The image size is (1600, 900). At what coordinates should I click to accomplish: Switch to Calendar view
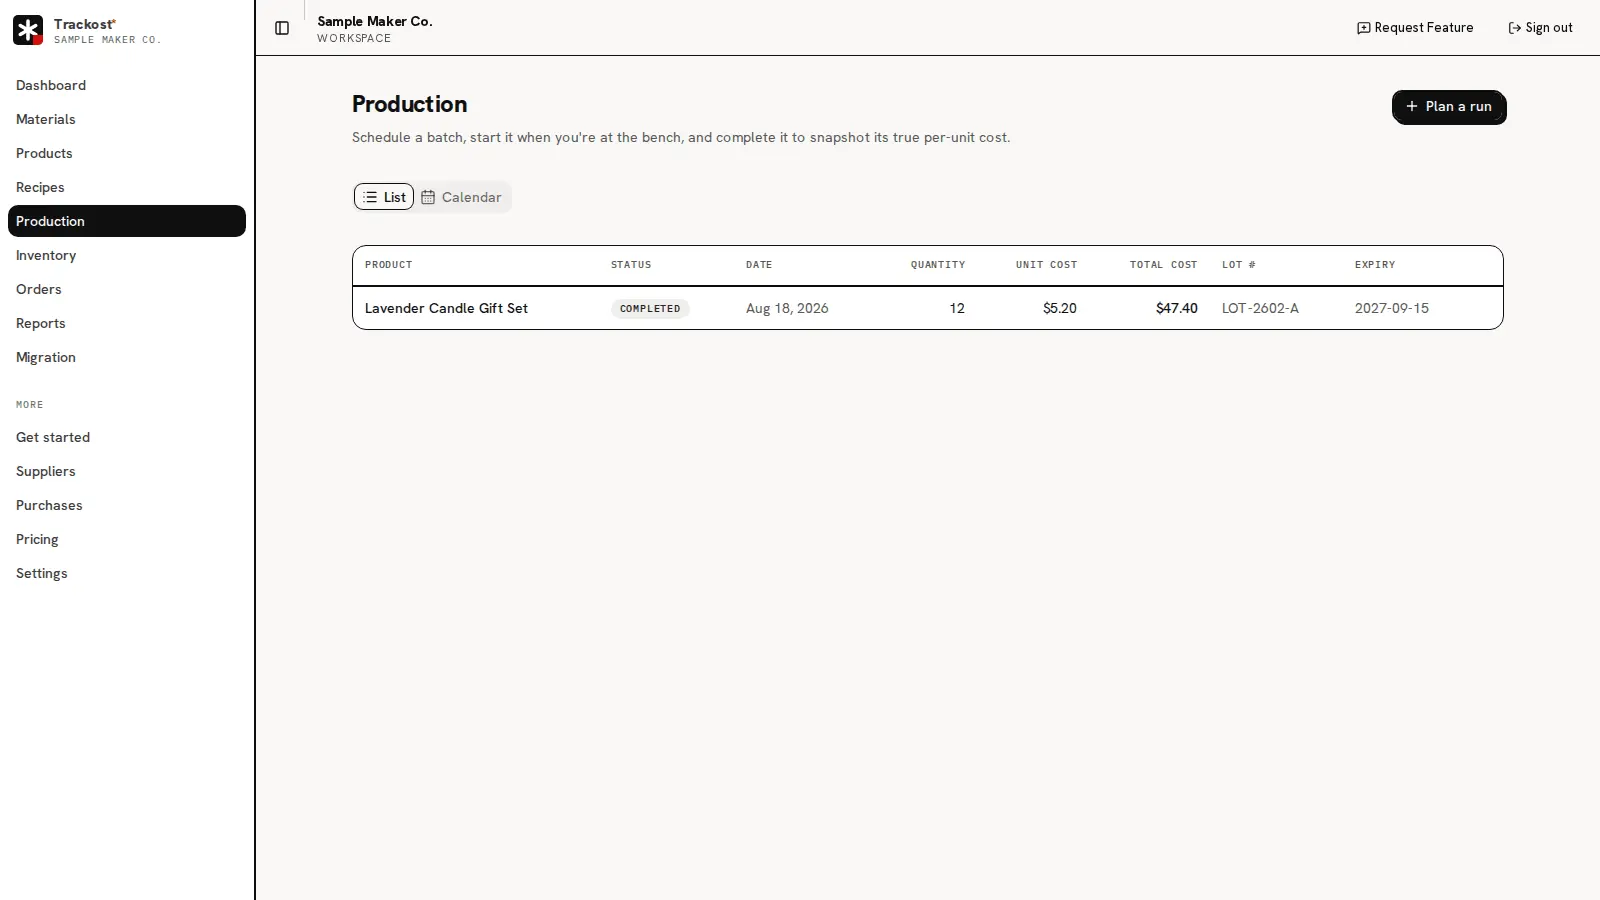(461, 197)
